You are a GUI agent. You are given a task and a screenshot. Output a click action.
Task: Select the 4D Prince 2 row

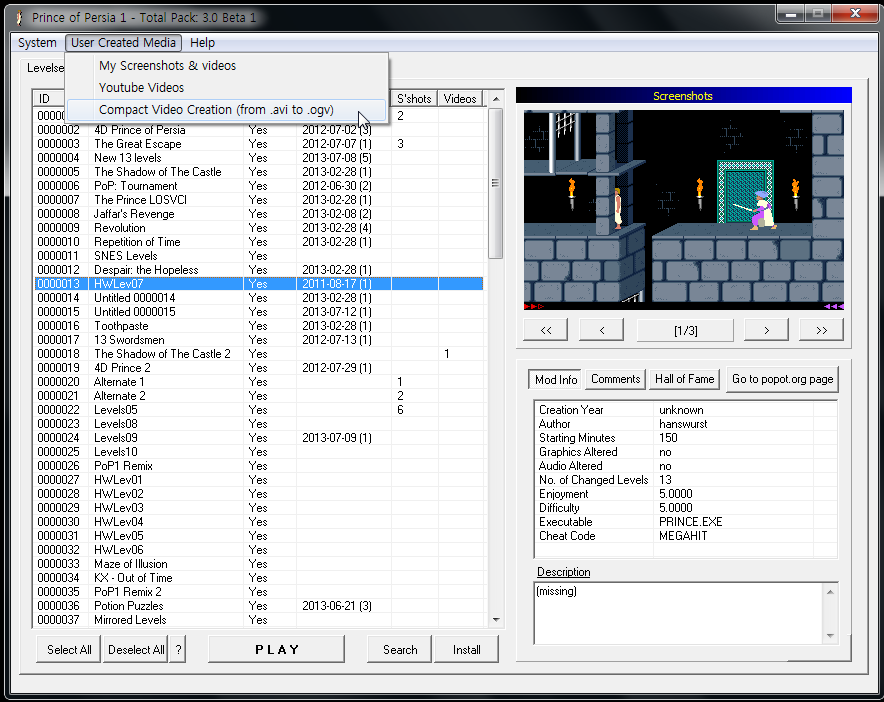click(x=259, y=368)
